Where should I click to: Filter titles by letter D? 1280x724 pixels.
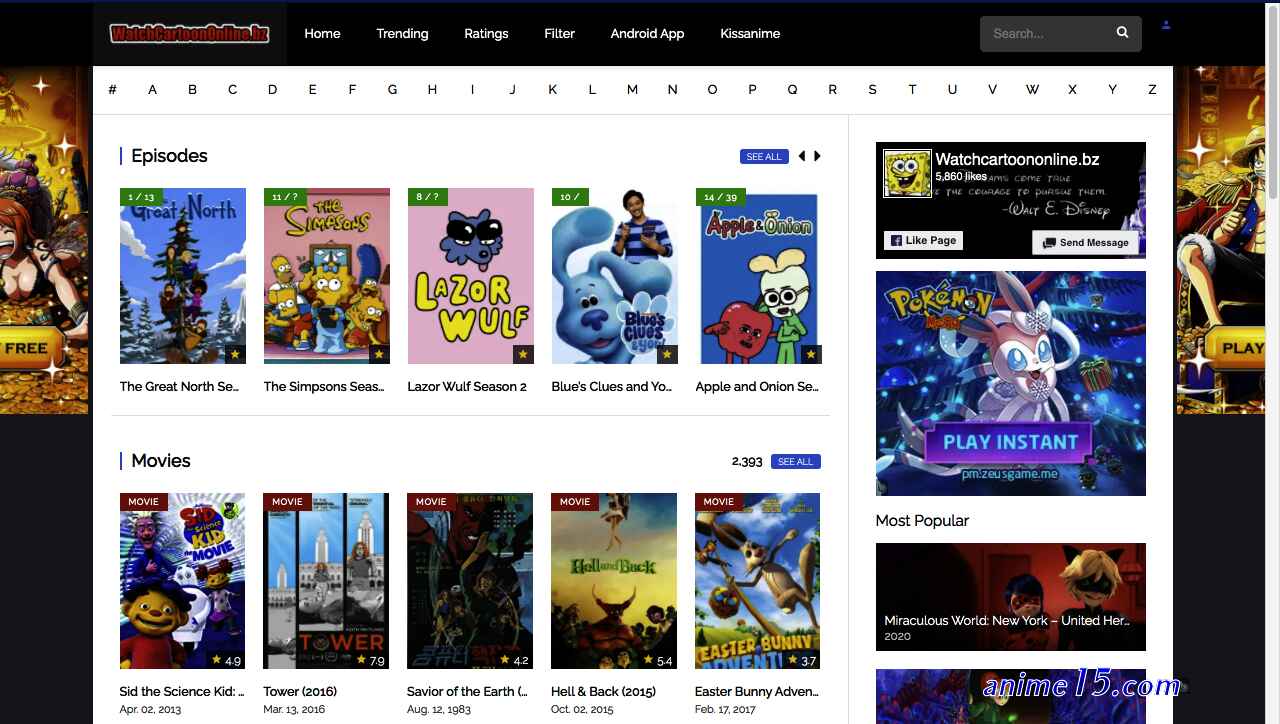coord(272,89)
